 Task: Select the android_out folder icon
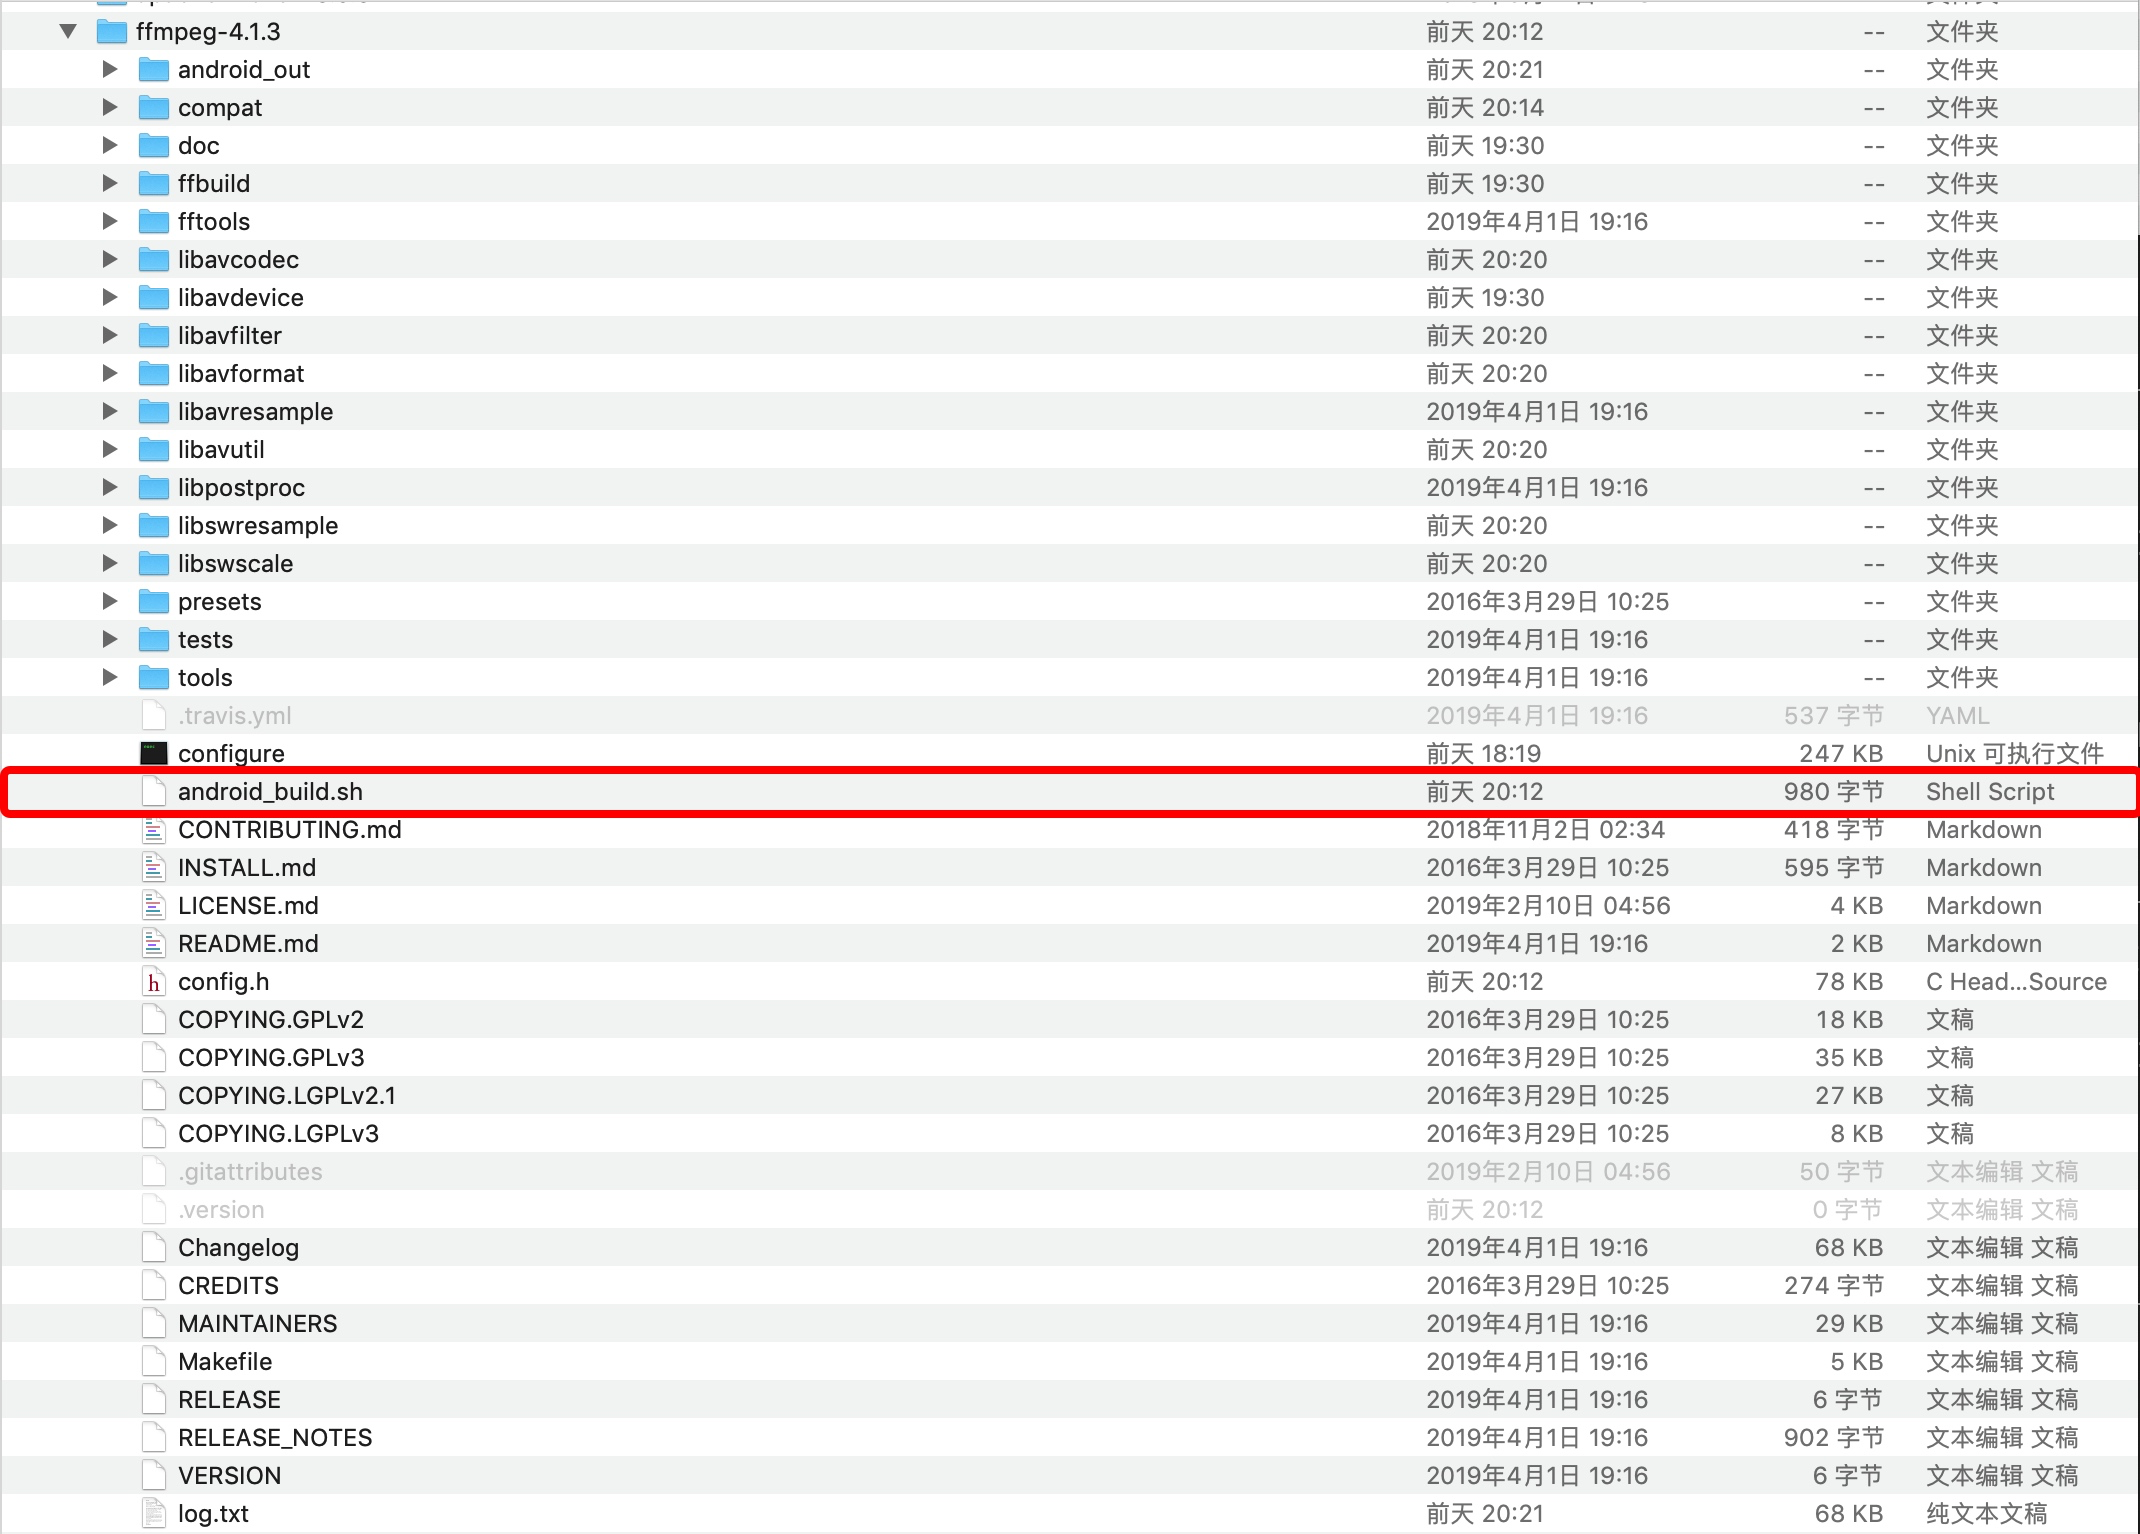[153, 70]
